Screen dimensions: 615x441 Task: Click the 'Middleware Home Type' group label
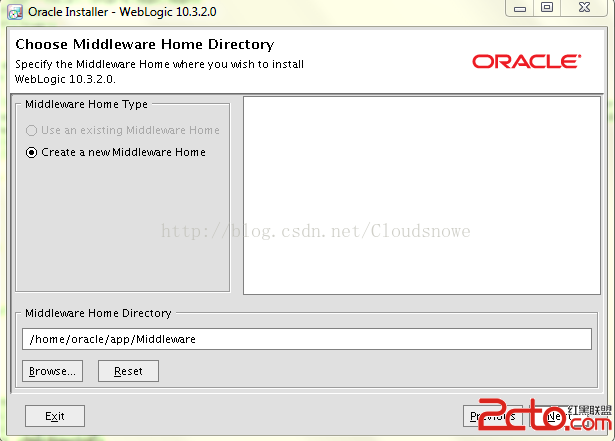pos(86,104)
